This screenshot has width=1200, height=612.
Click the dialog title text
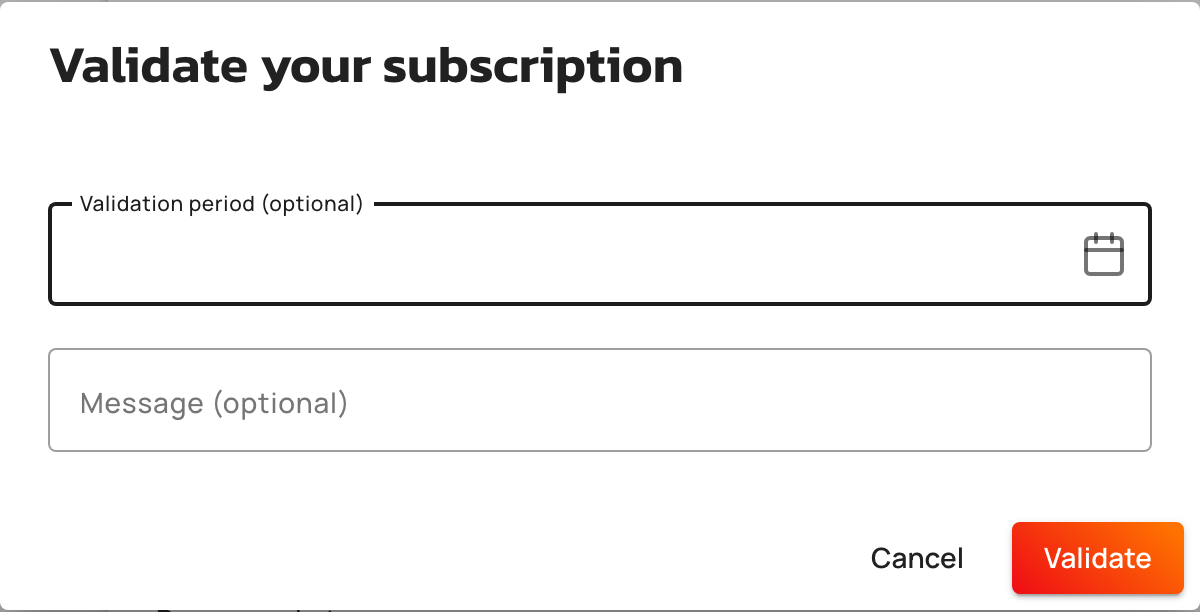[x=366, y=66]
